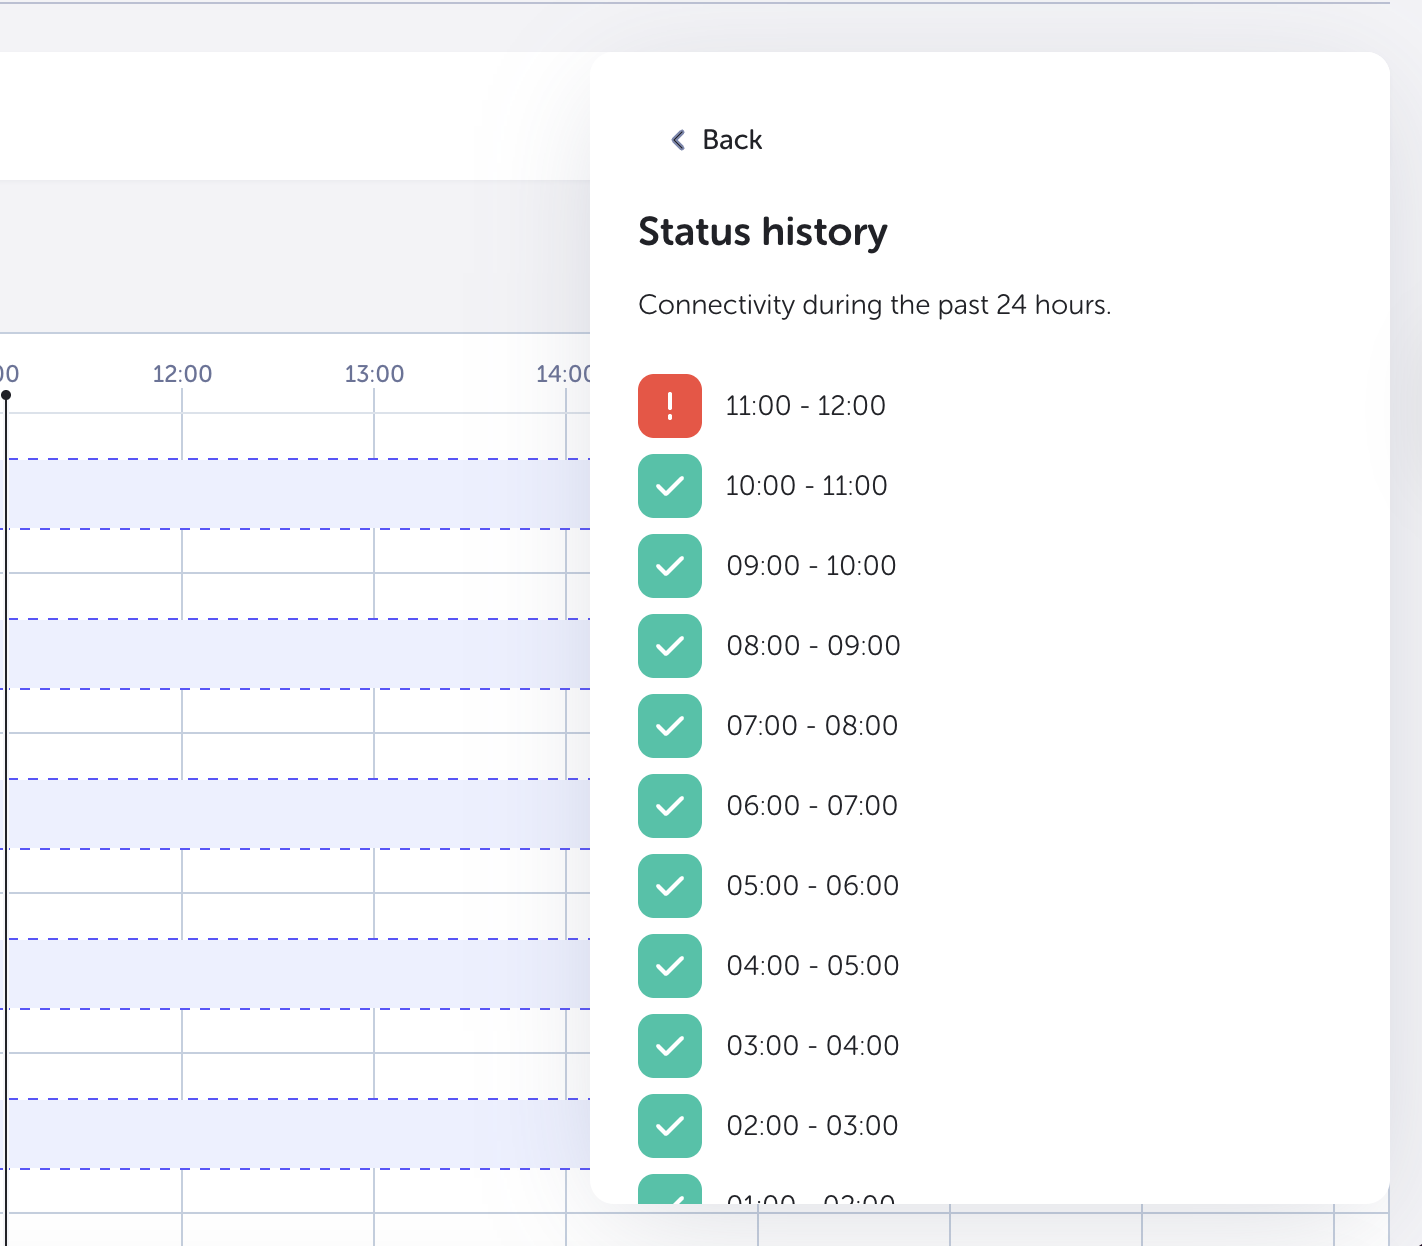
Task: Click the Status history heading
Action: tap(763, 232)
